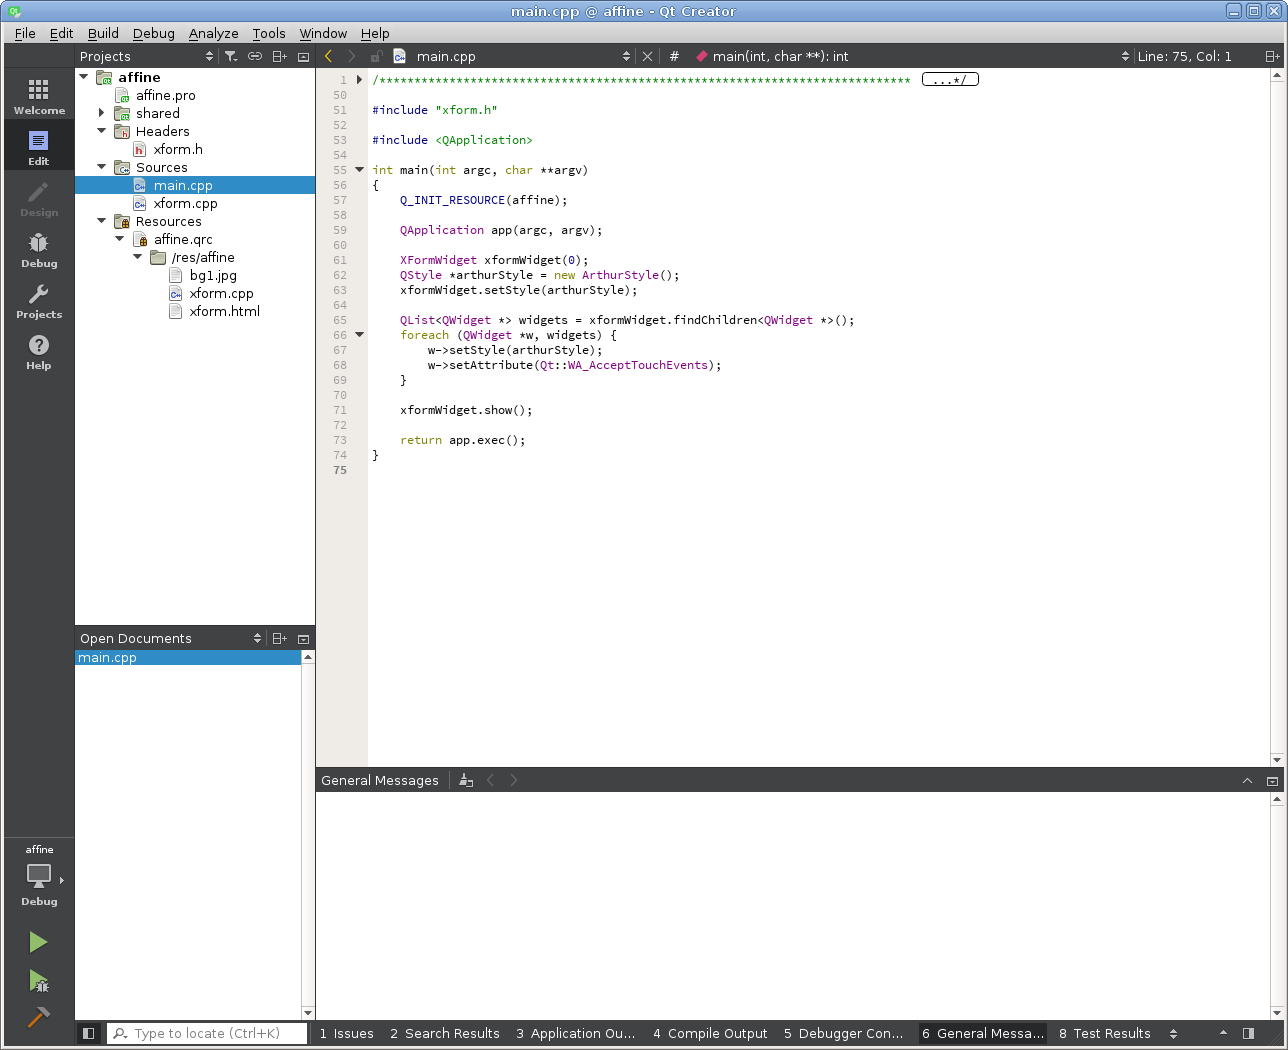Open xform.cpp under Sources
The image size is (1288, 1050).
(185, 204)
